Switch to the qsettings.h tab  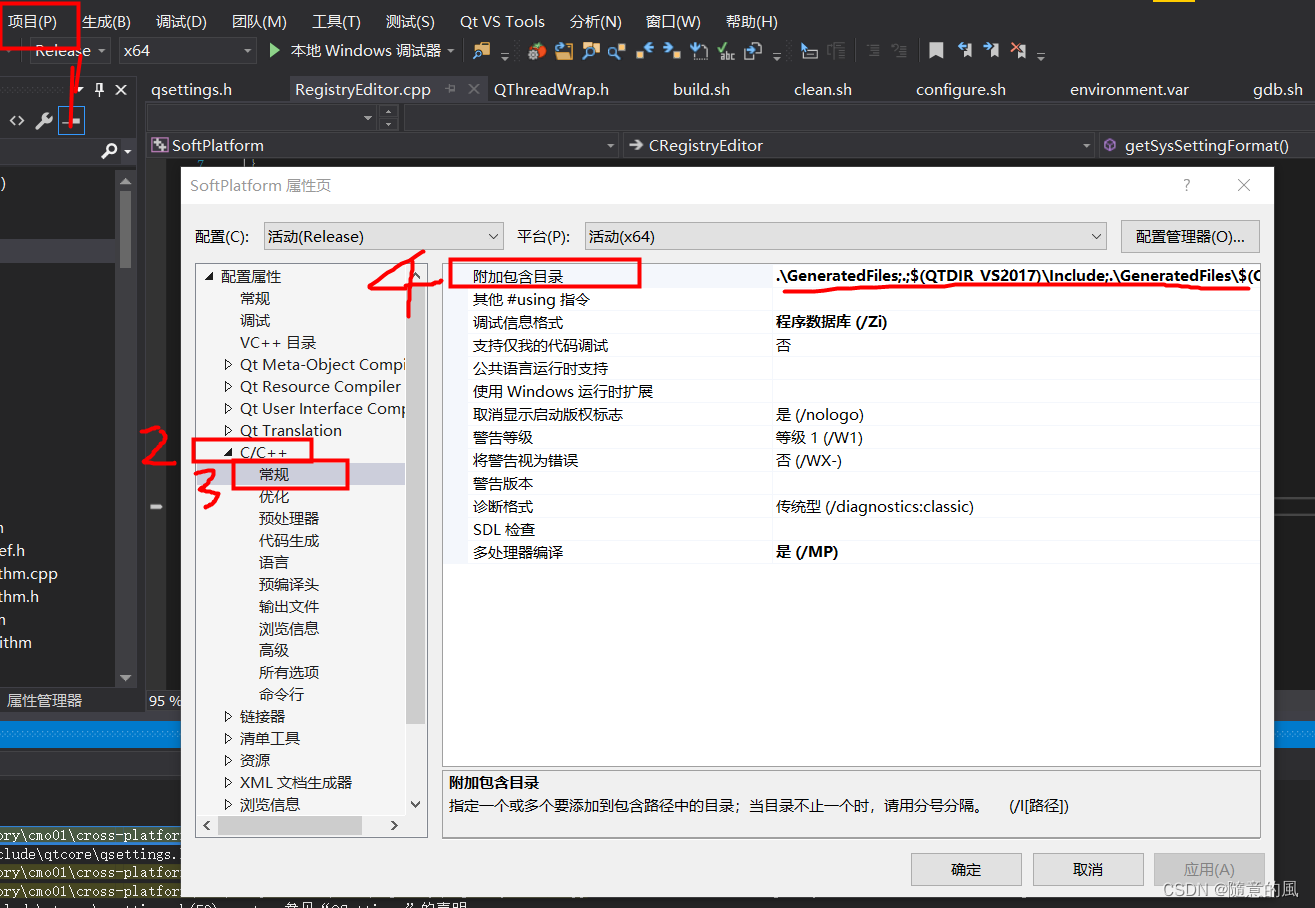tap(191, 89)
